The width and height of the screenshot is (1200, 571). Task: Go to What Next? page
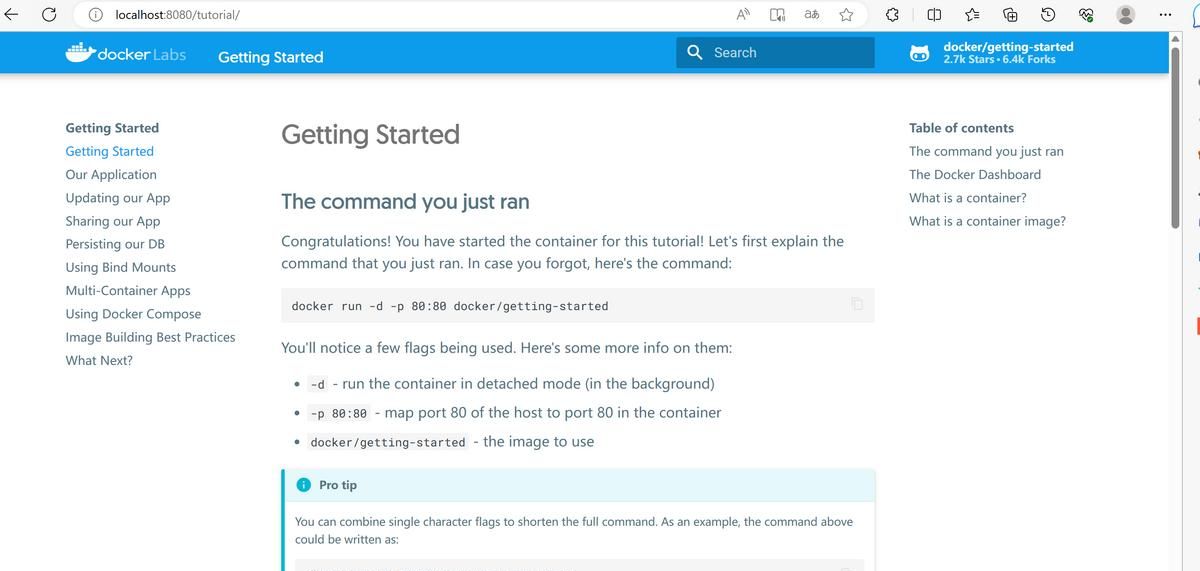[x=99, y=360]
